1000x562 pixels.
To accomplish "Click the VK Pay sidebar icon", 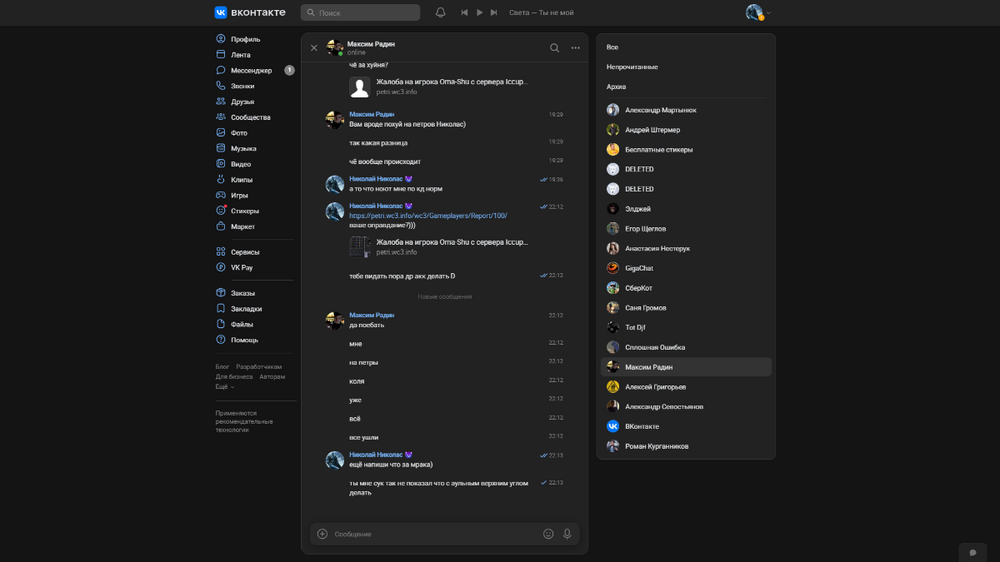I will (221, 268).
